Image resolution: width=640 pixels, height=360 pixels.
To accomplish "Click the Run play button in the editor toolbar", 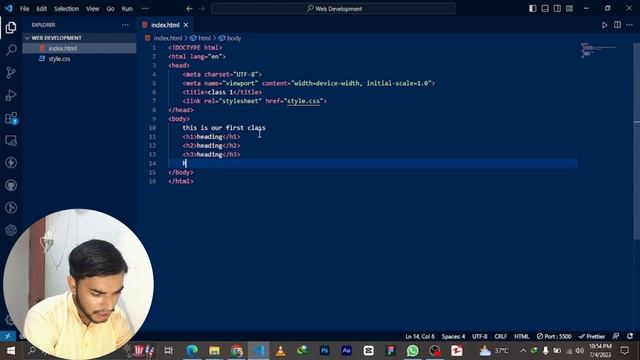I will tap(604, 25).
